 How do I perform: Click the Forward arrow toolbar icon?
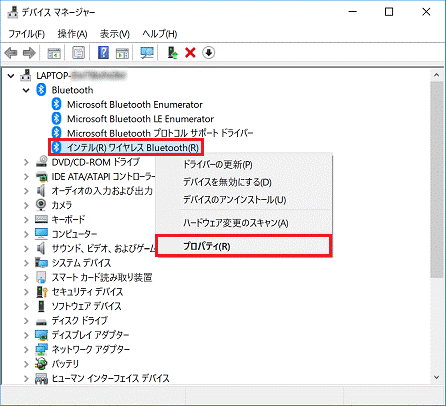pyautogui.click(x=29, y=53)
